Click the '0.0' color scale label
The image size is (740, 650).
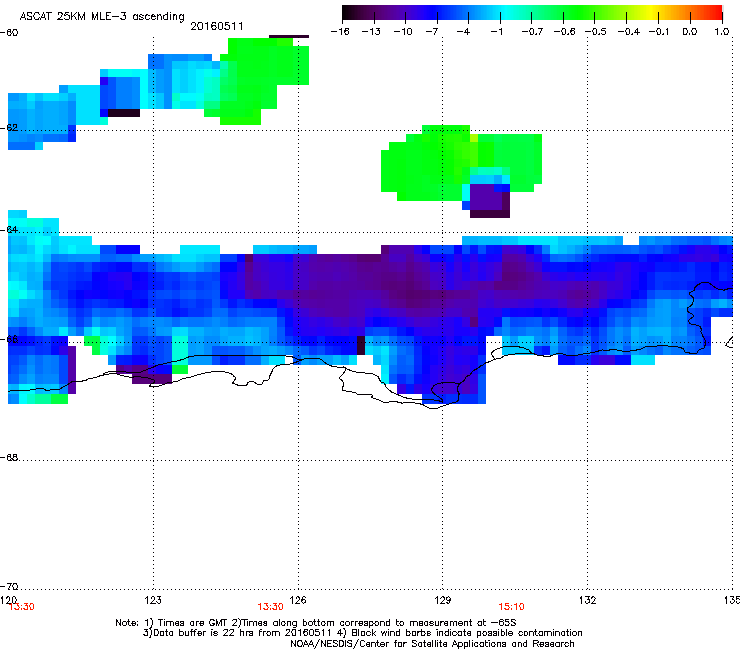point(690,32)
